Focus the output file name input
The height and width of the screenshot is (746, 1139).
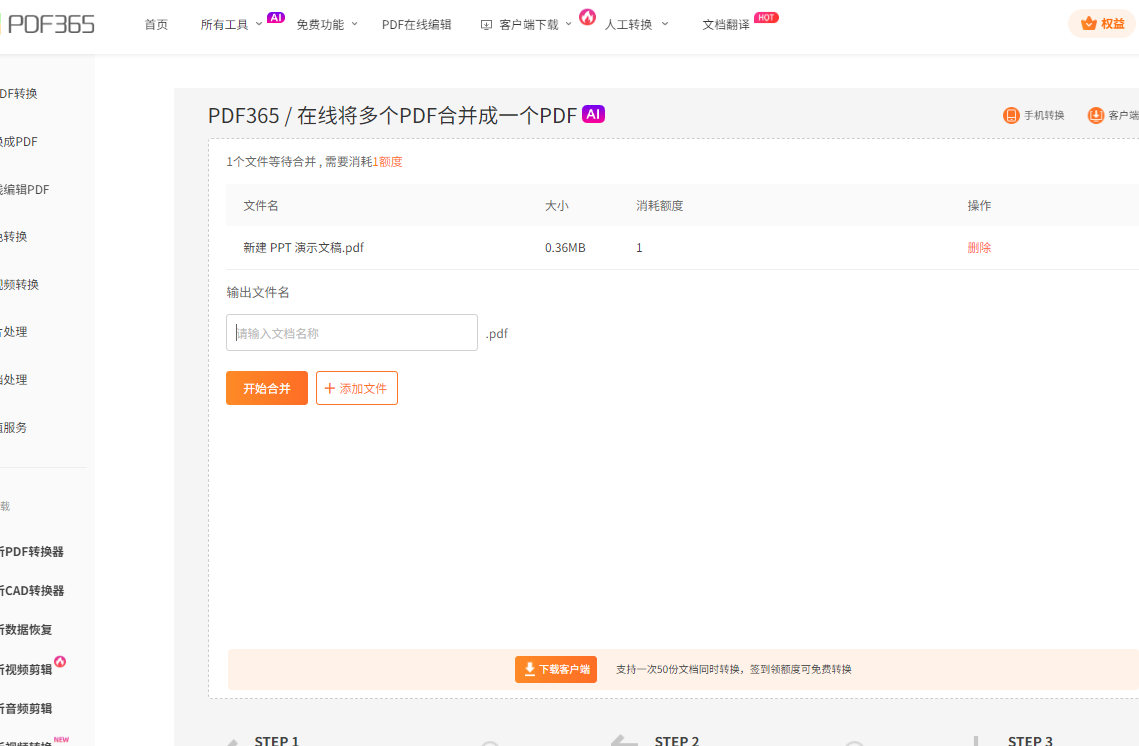pos(352,333)
